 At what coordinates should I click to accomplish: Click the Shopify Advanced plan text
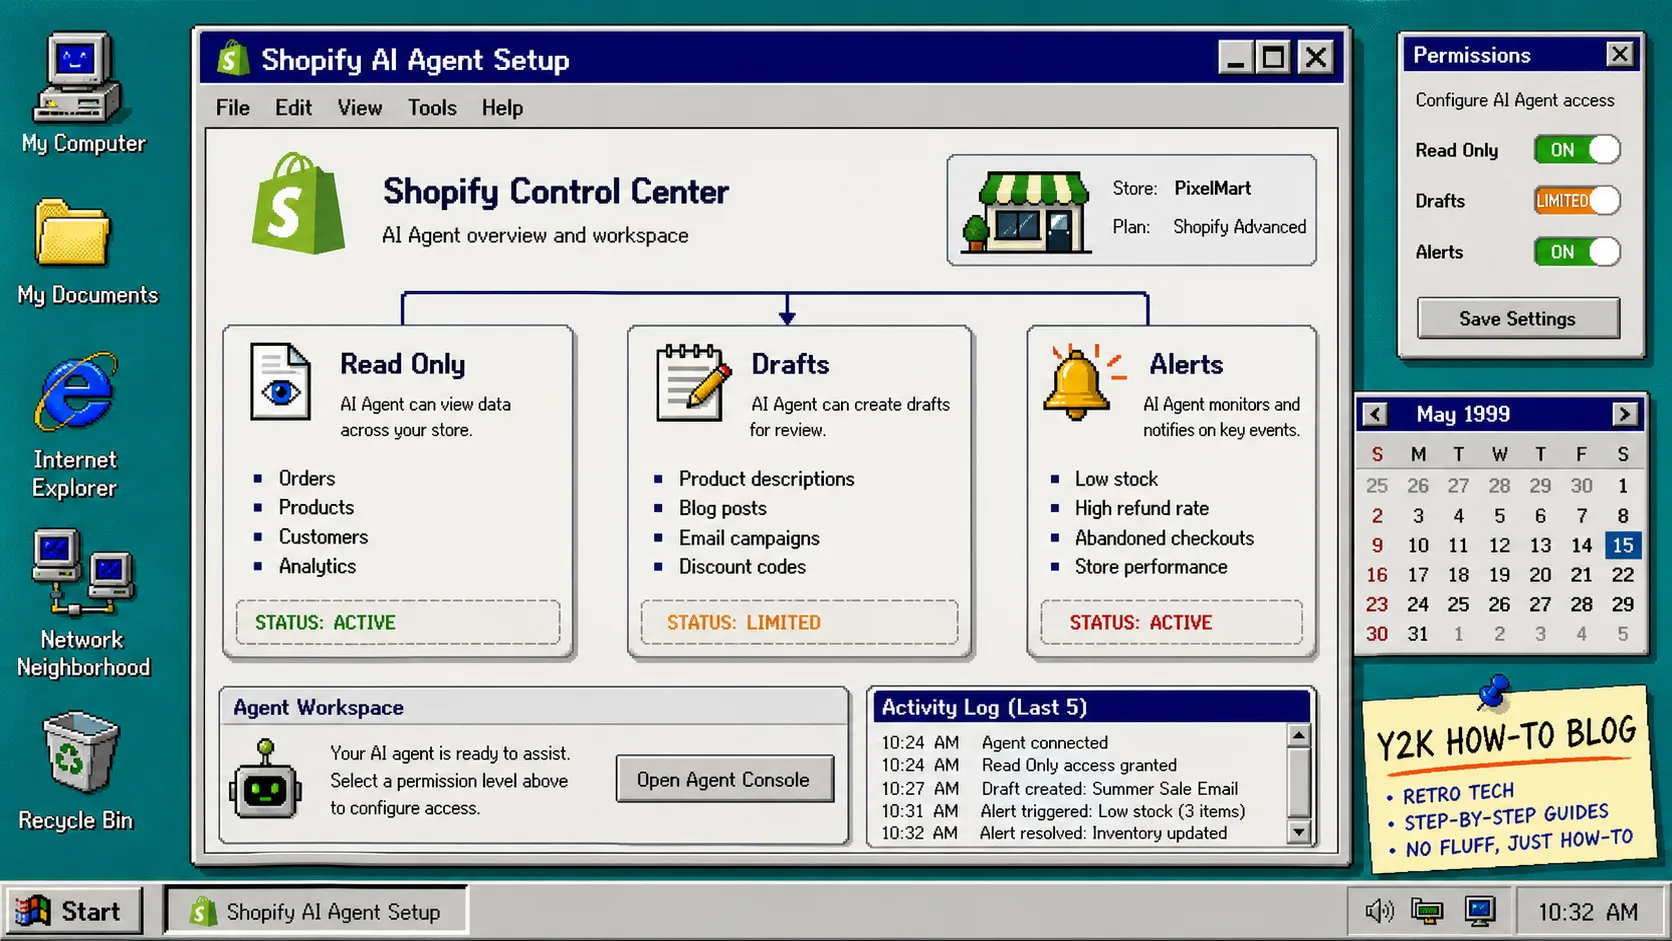click(x=1240, y=227)
